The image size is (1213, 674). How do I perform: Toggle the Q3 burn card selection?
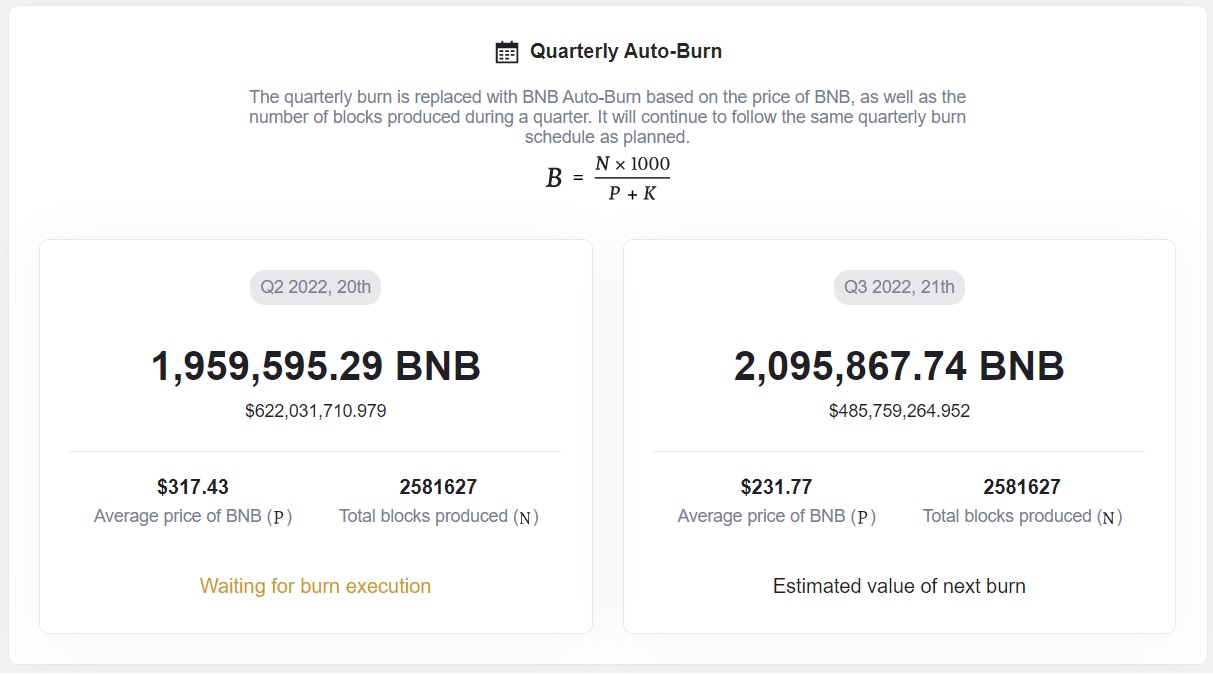click(x=898, y=435)
